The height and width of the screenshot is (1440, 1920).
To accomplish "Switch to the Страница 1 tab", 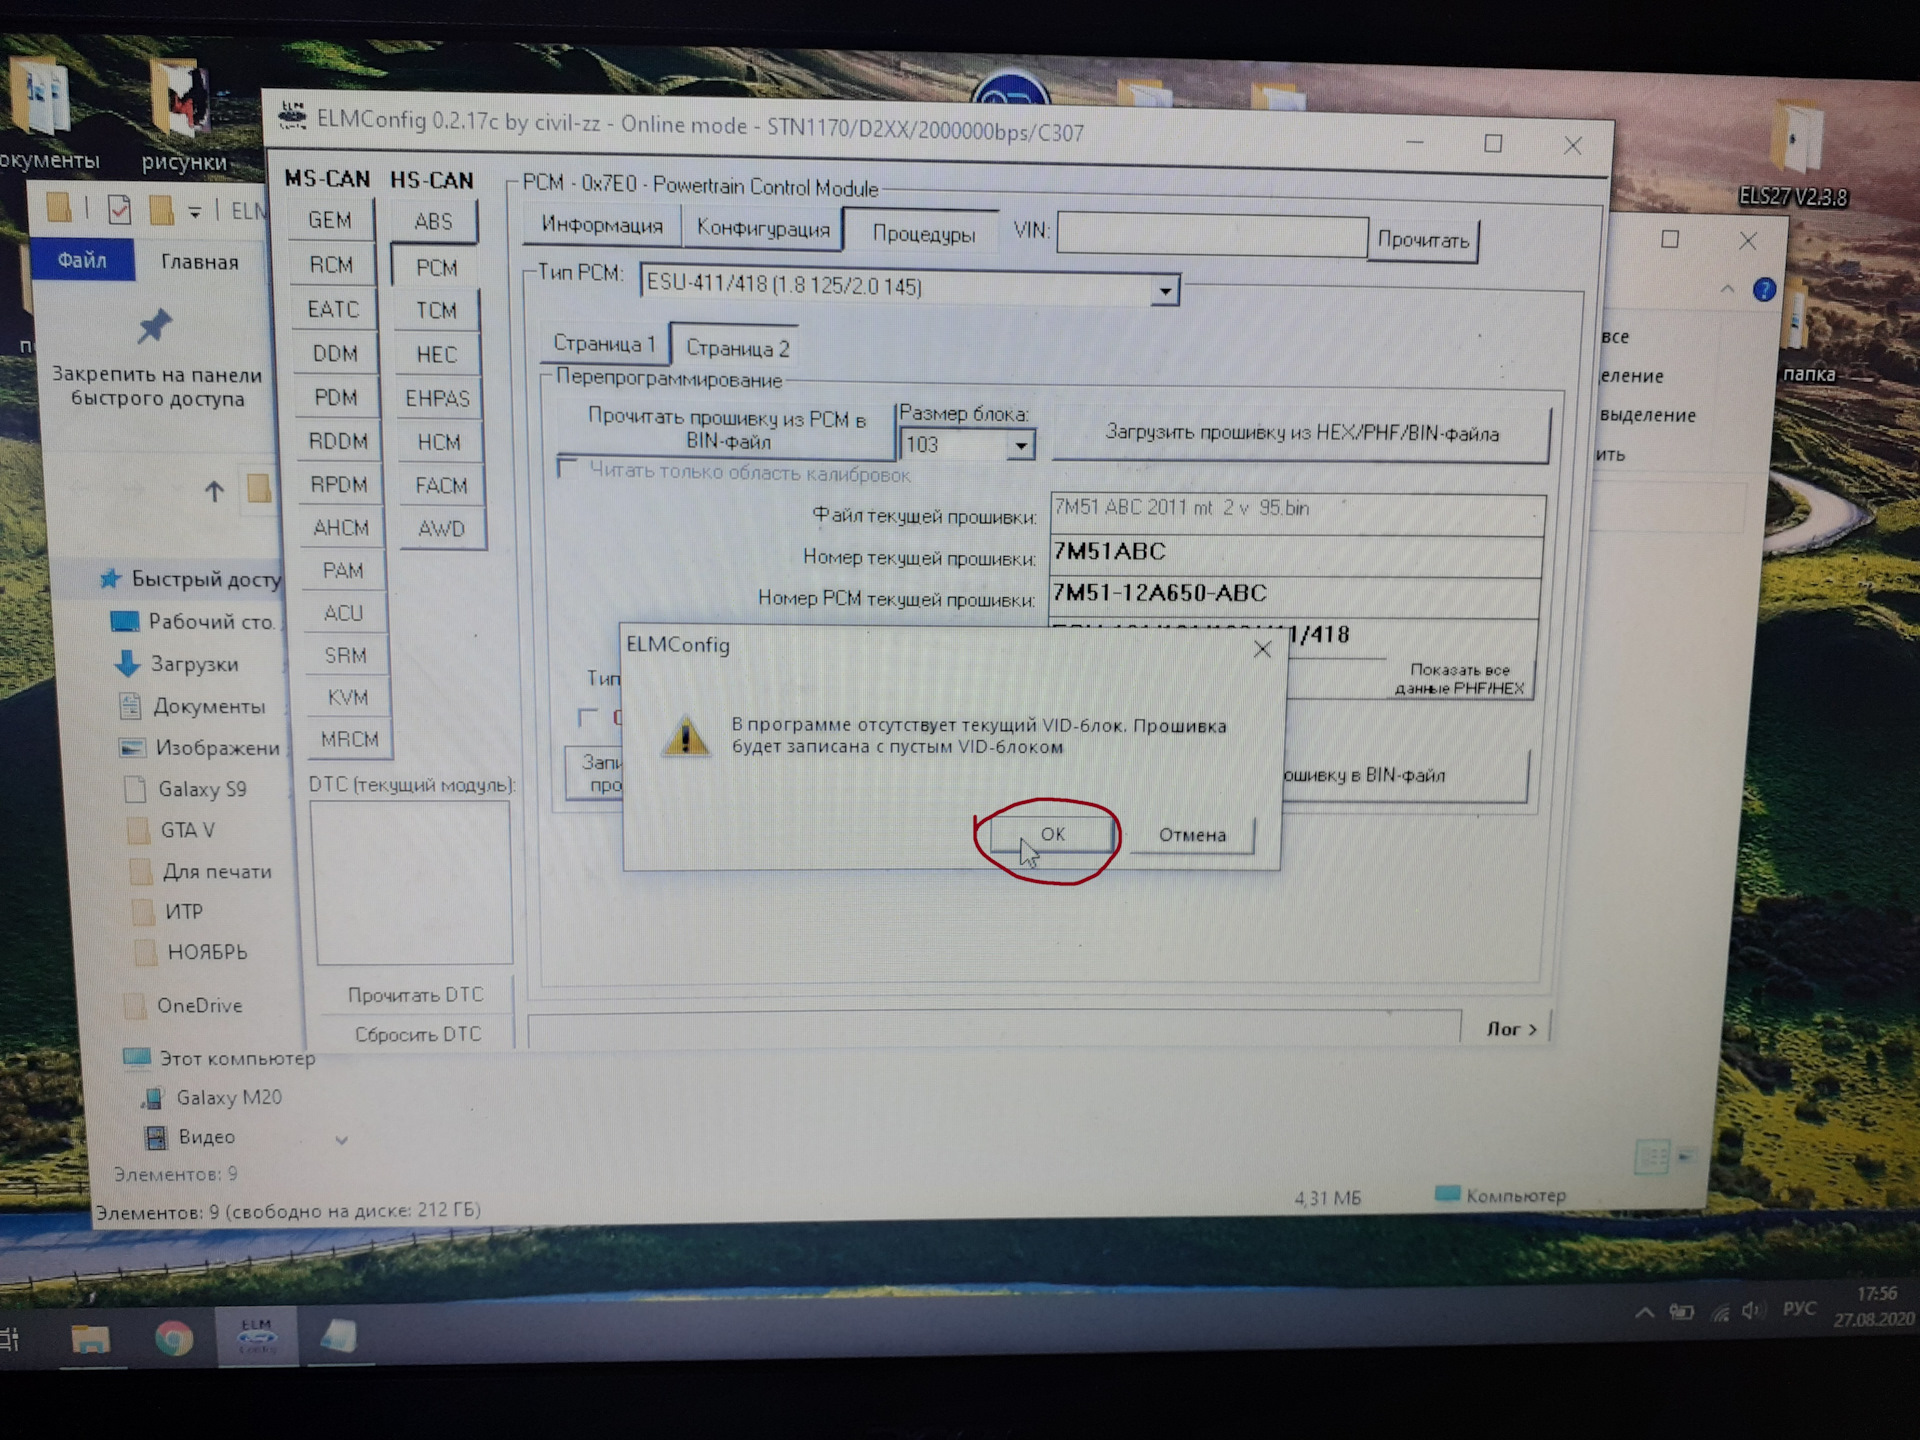I will (603, 344).
